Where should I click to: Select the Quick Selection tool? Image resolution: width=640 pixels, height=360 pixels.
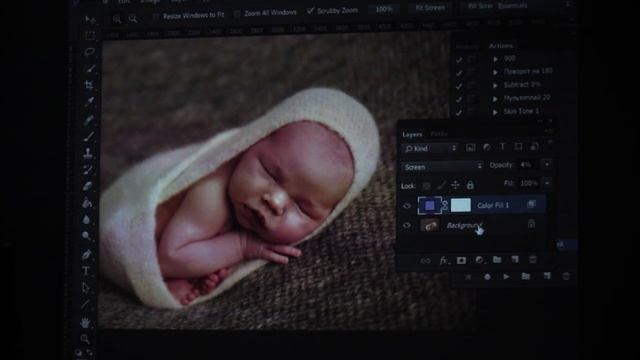(x=90, y=68)
